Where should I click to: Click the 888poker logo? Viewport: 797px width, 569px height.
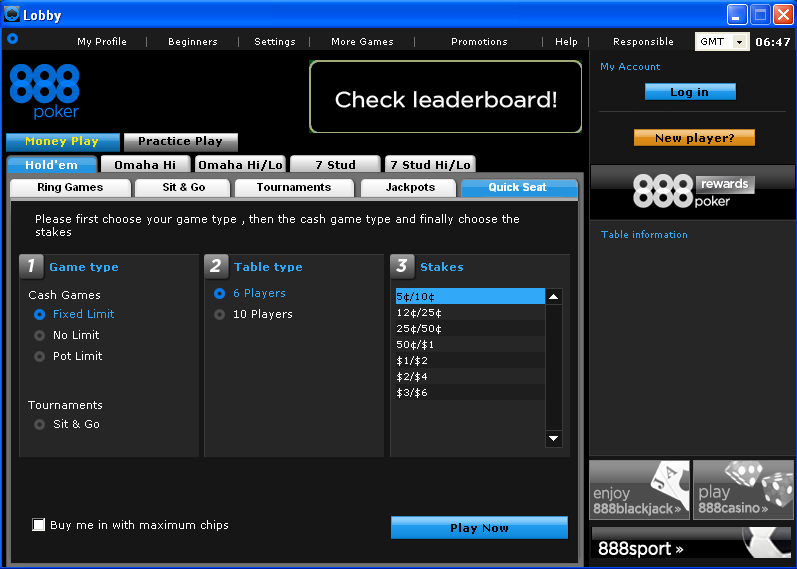[45, 91]
